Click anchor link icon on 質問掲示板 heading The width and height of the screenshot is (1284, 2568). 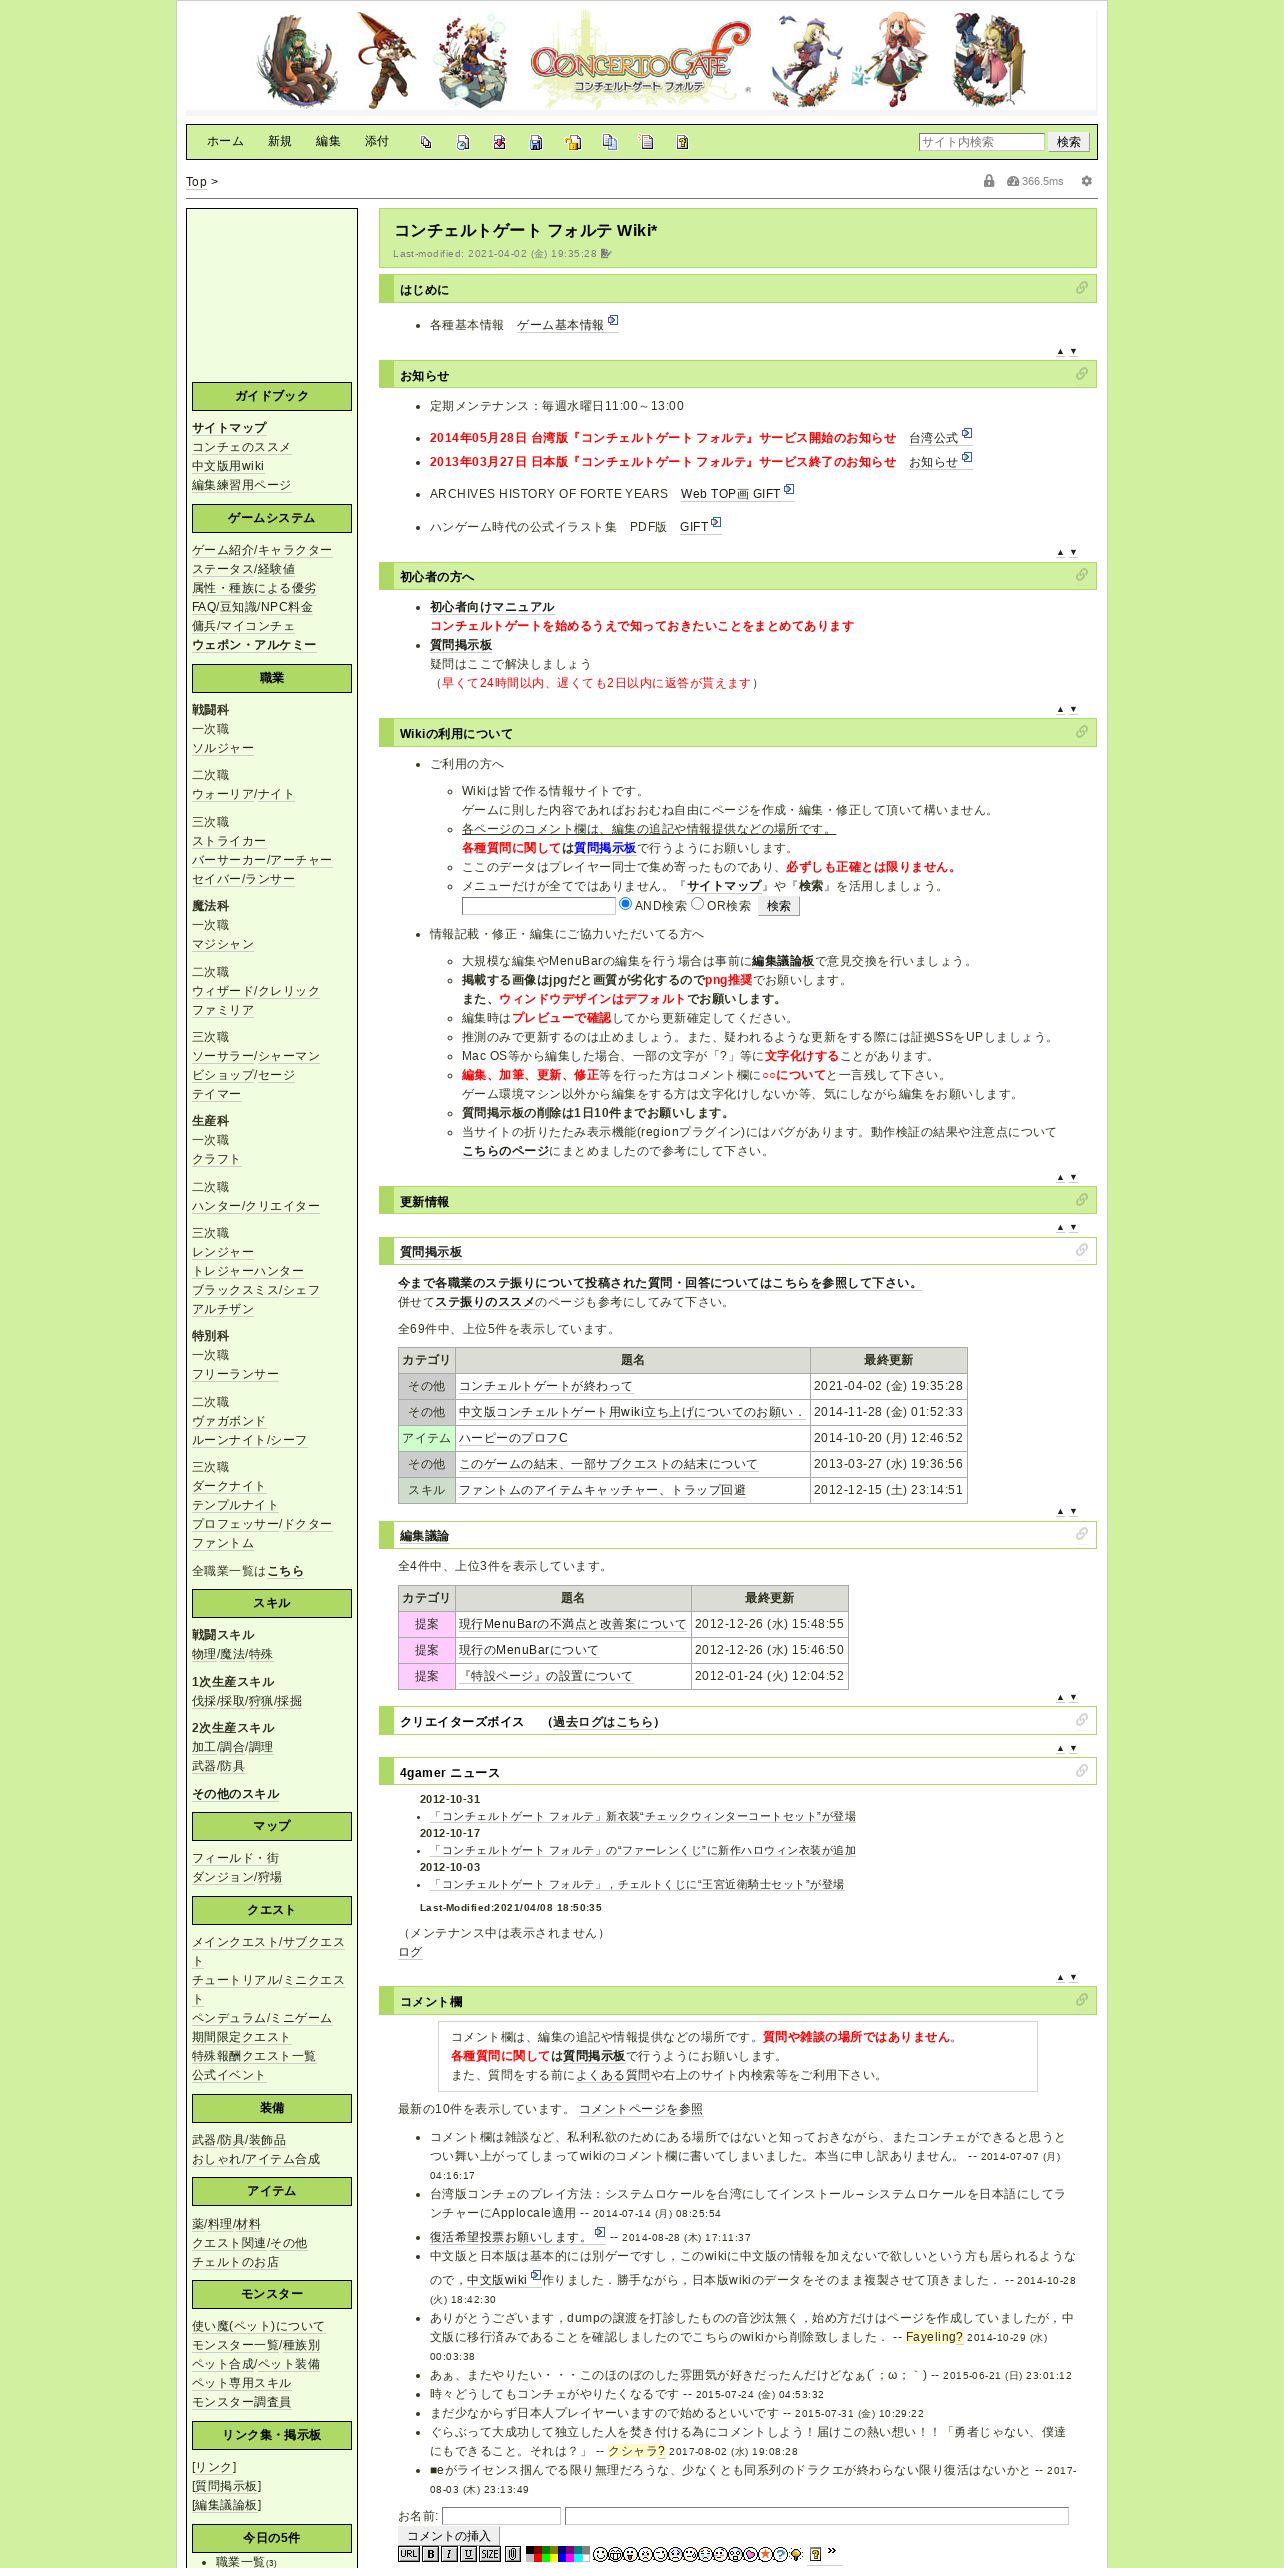(x=1081, y=1250)
